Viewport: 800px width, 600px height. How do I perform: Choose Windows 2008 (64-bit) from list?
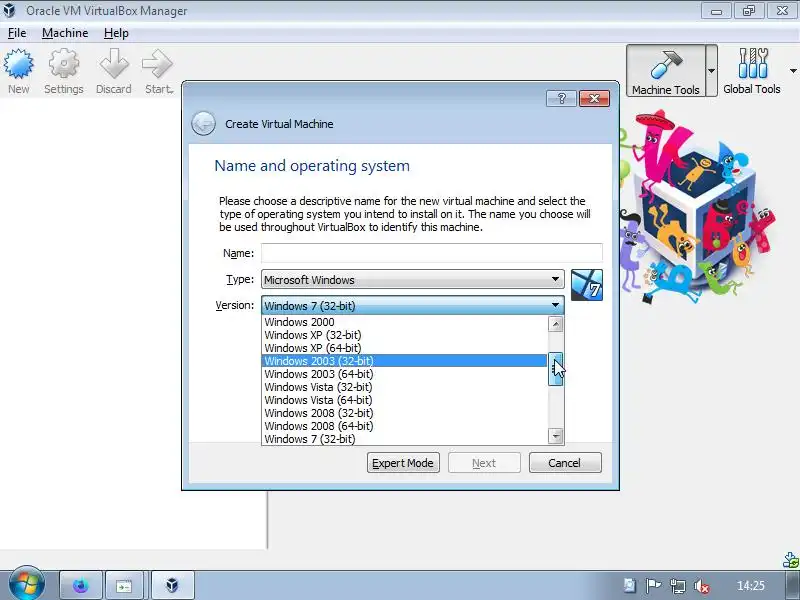[405, 426]
